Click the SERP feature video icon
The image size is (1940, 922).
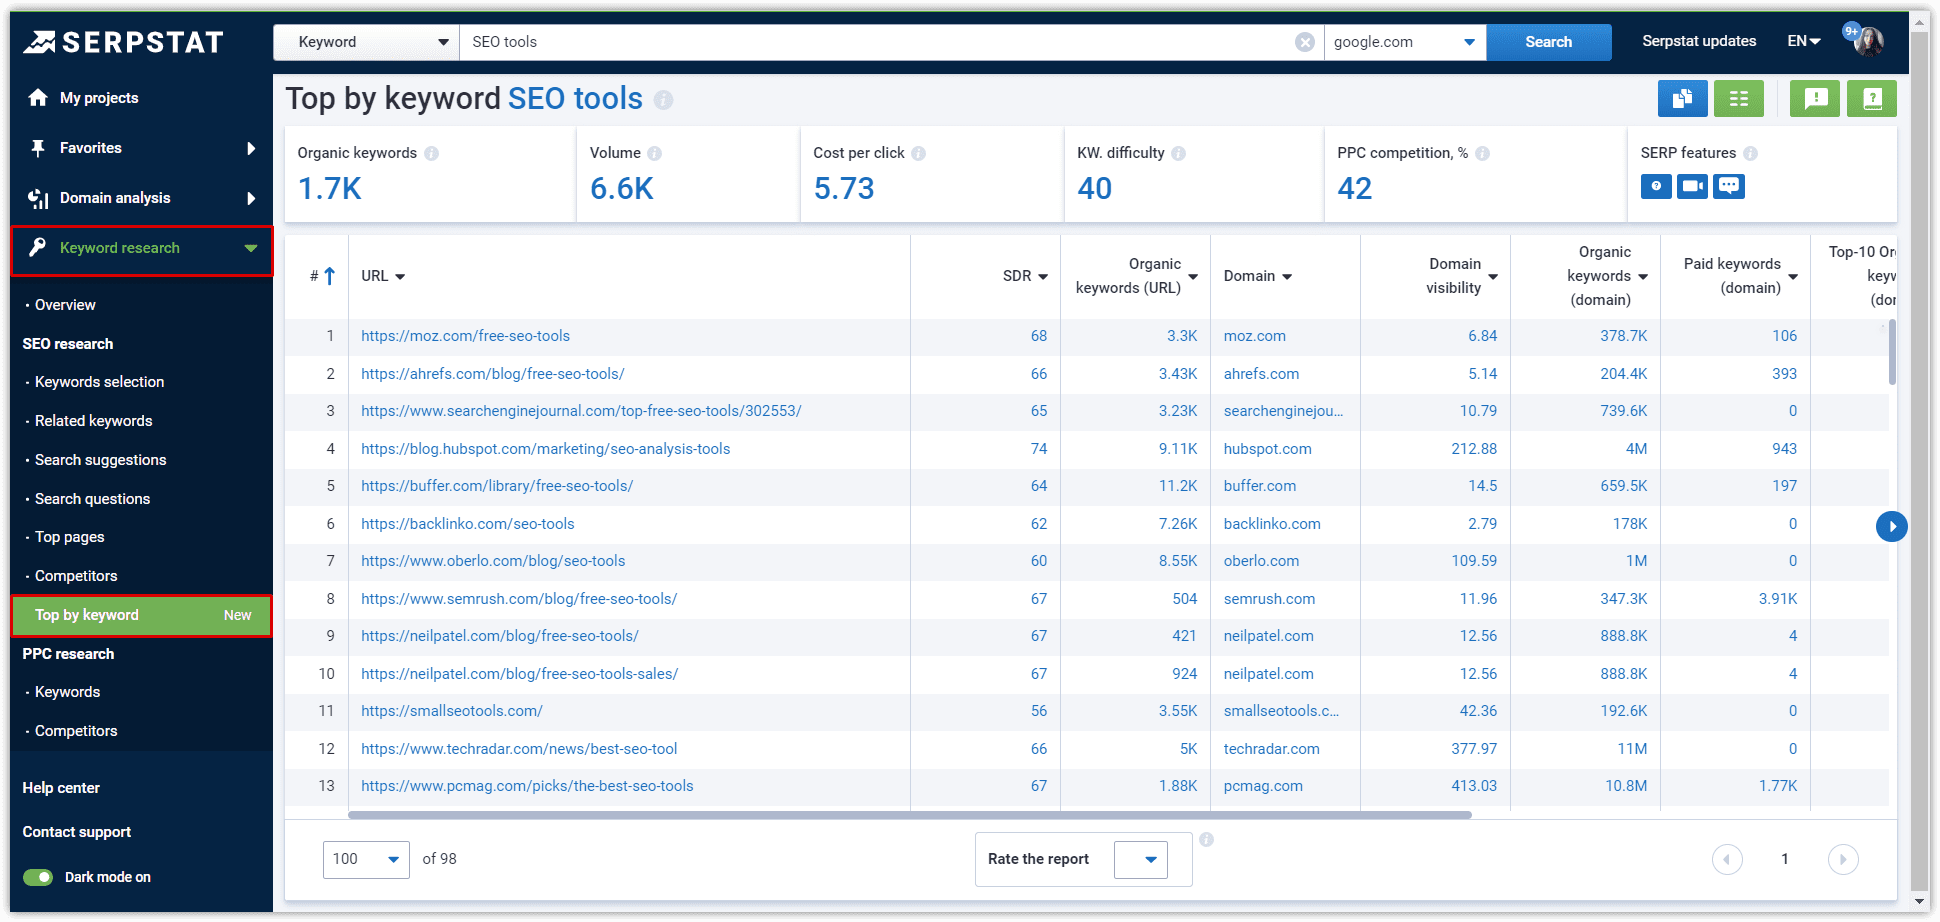coord(1692,186)
